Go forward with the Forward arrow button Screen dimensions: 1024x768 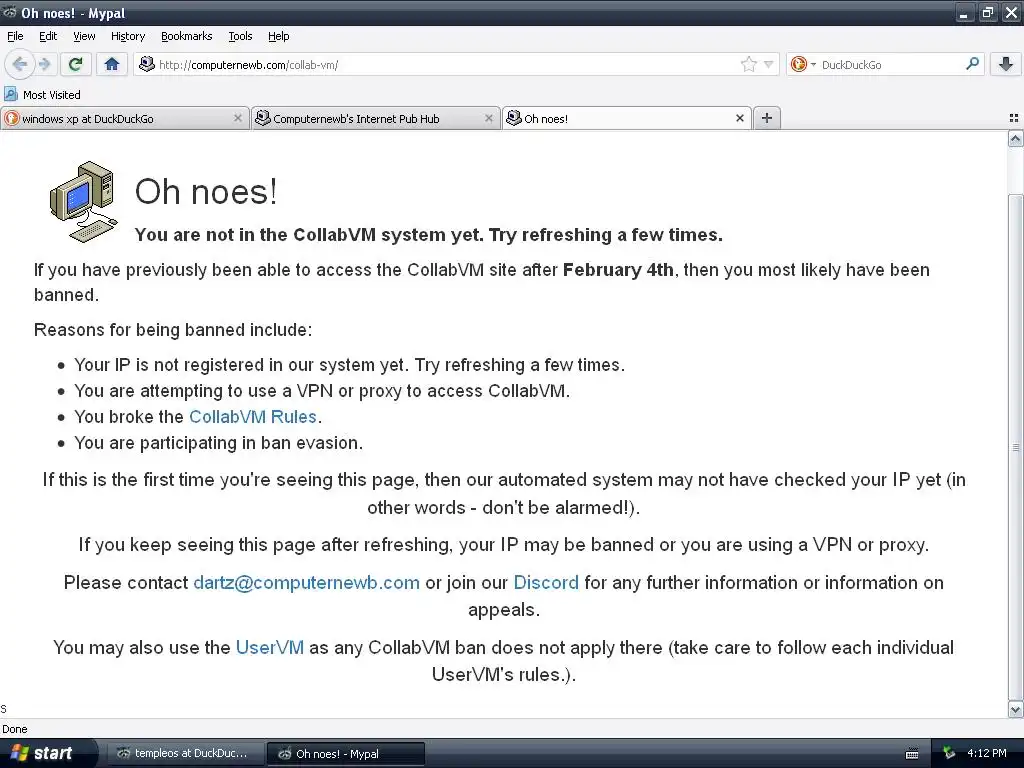pyautogui.click(x=44, y=64)
